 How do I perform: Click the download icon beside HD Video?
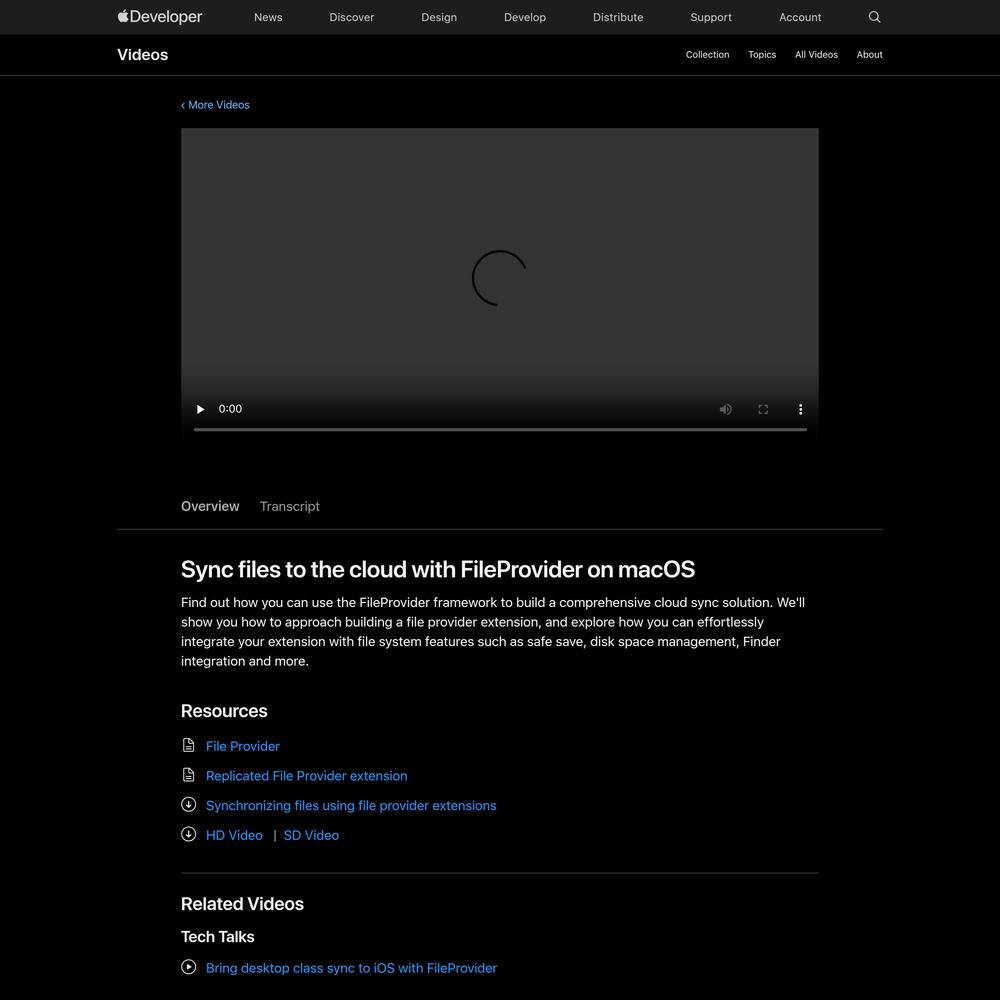tap(188, 834)
